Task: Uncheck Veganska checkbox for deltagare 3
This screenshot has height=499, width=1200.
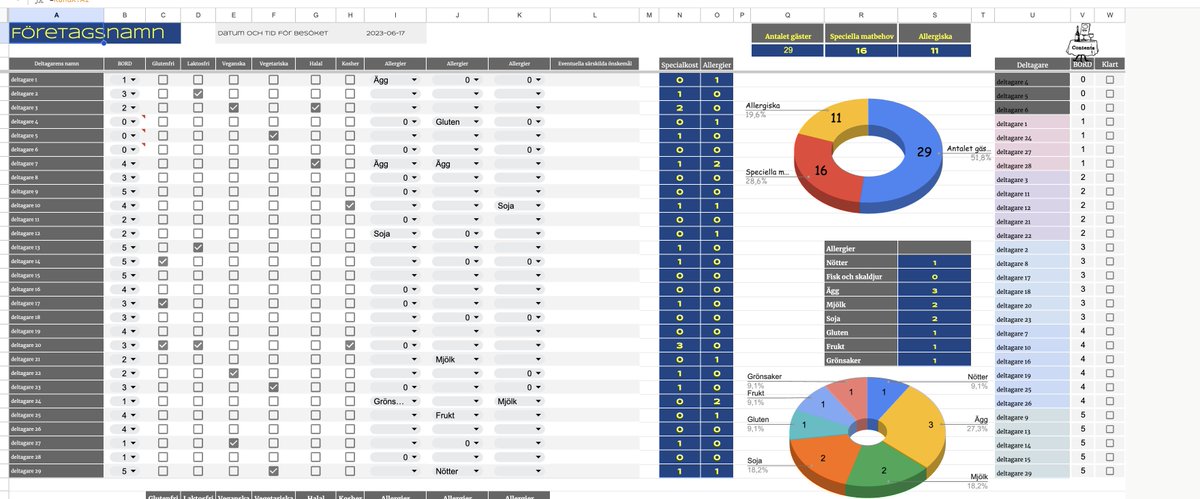Action: point(233,107)
